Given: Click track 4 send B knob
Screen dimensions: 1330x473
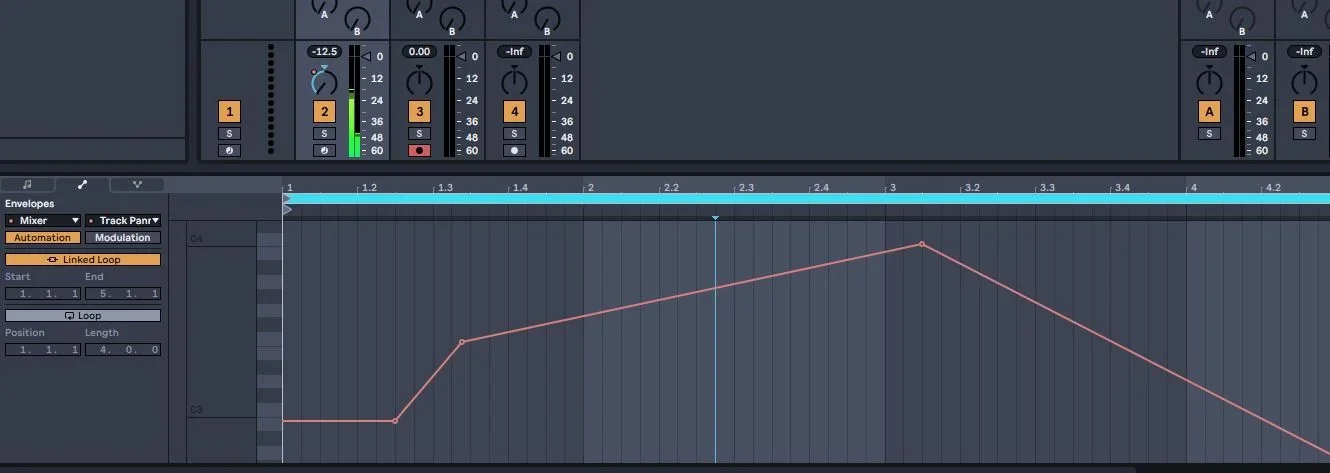Looking at the screenshot, I should coord(547,19).
